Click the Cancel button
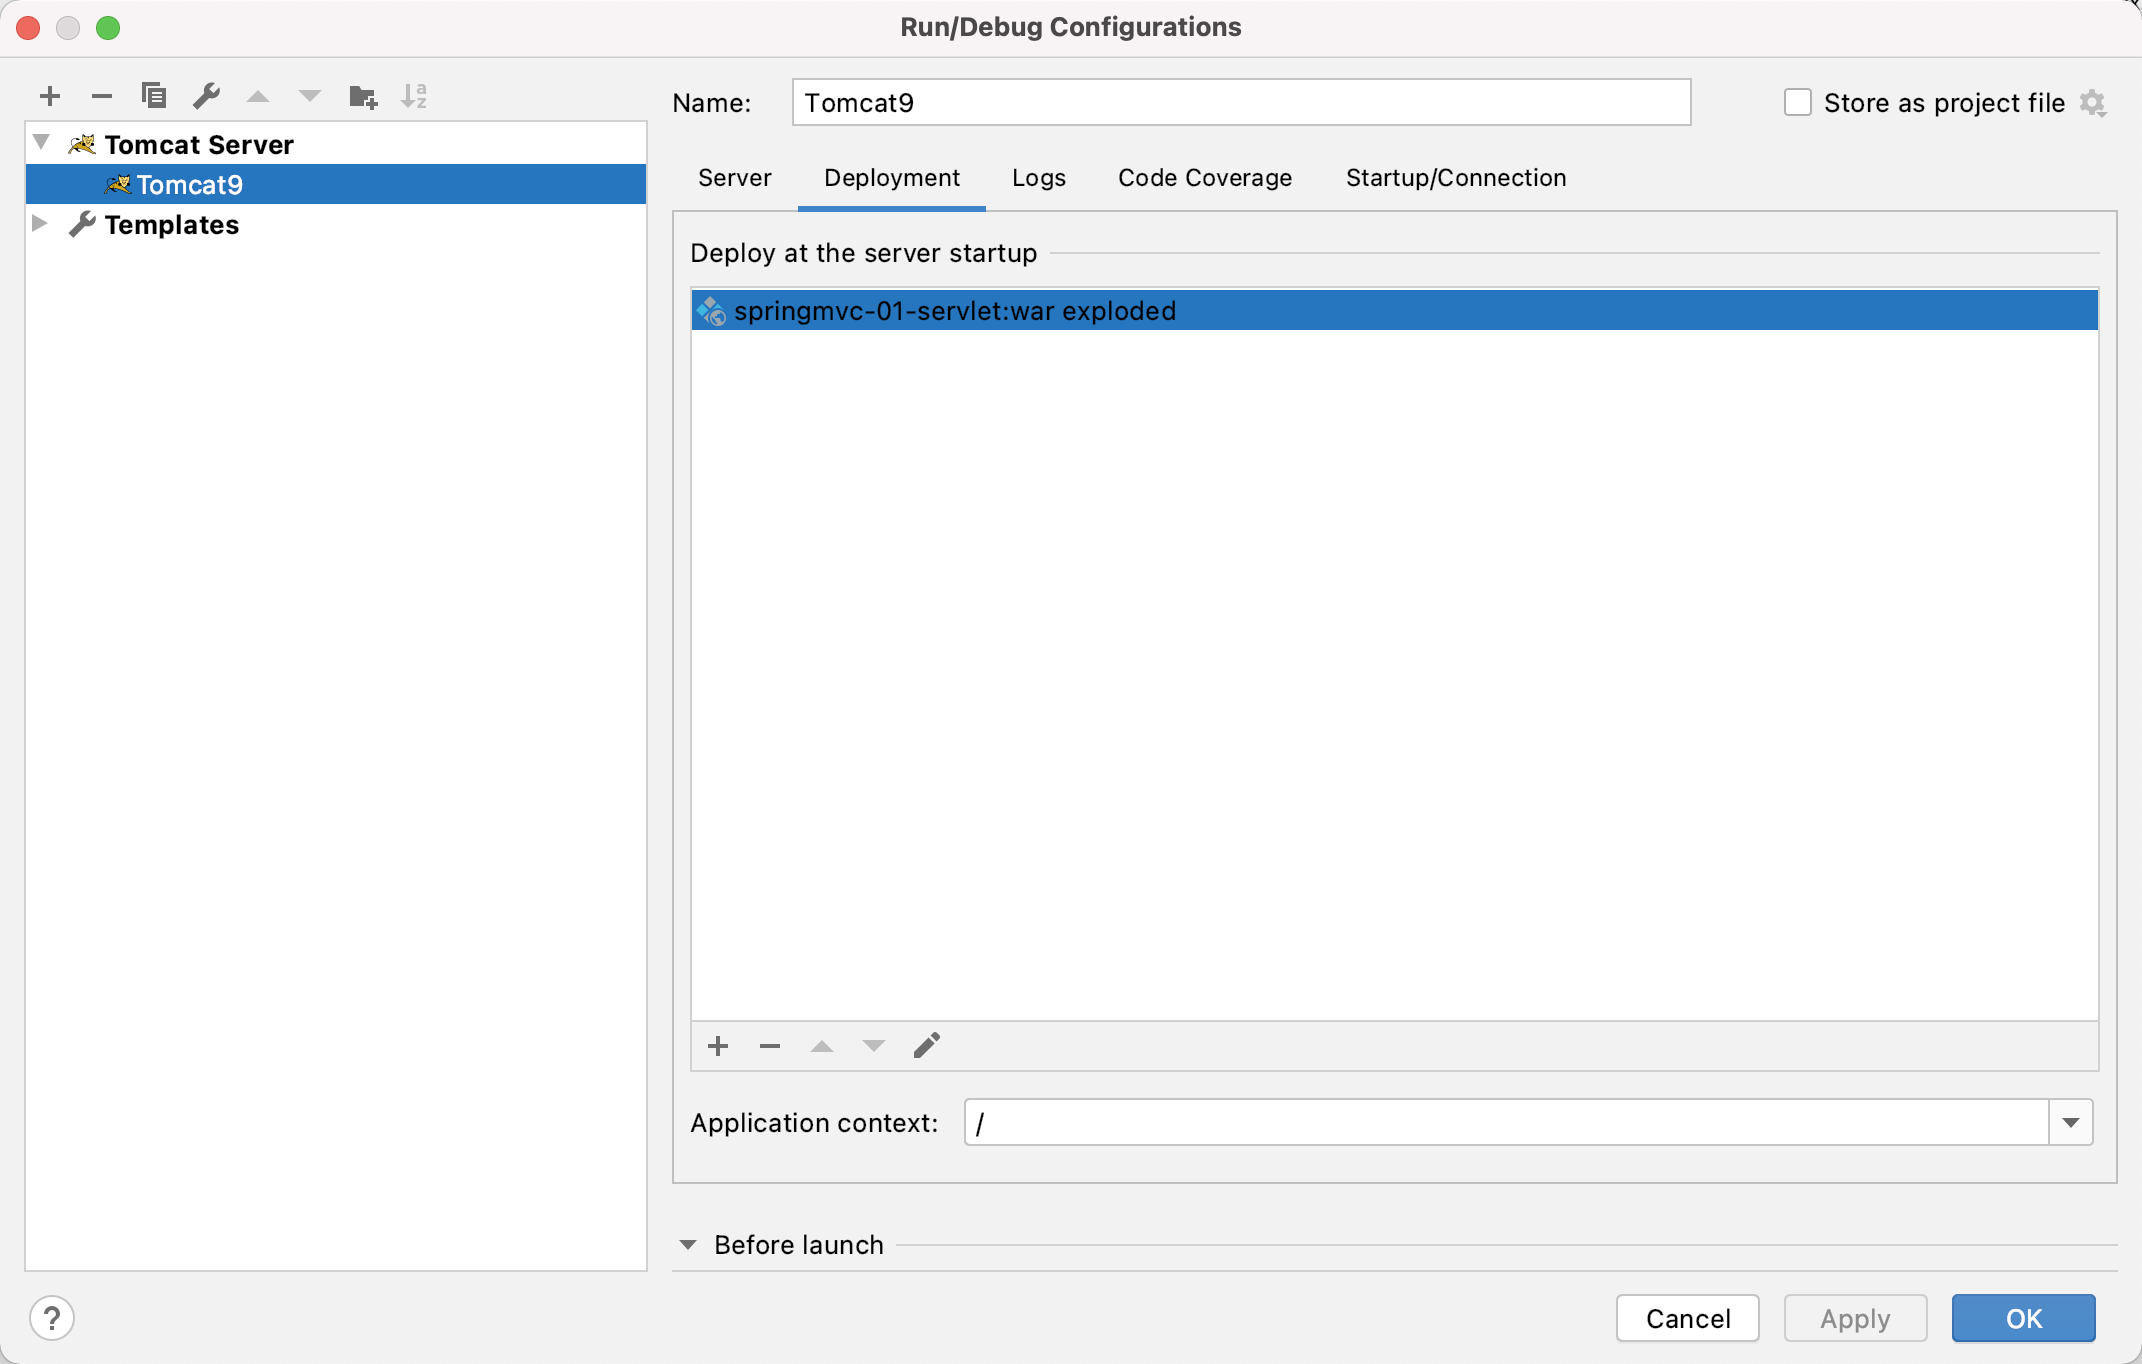This screenshot has height=1364, width=2142. coord(1688,1318)
